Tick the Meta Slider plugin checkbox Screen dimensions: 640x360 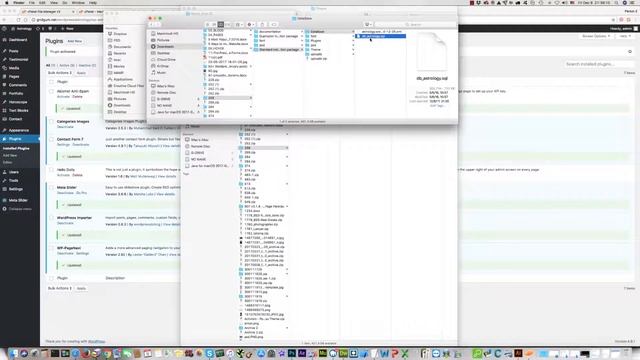coord(51,188)
